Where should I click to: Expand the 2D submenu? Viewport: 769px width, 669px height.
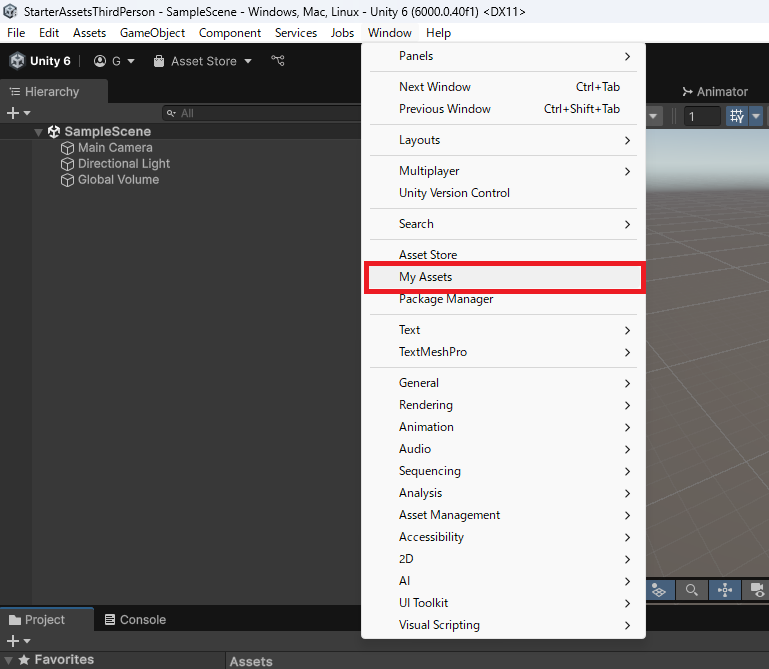[503, 559]
